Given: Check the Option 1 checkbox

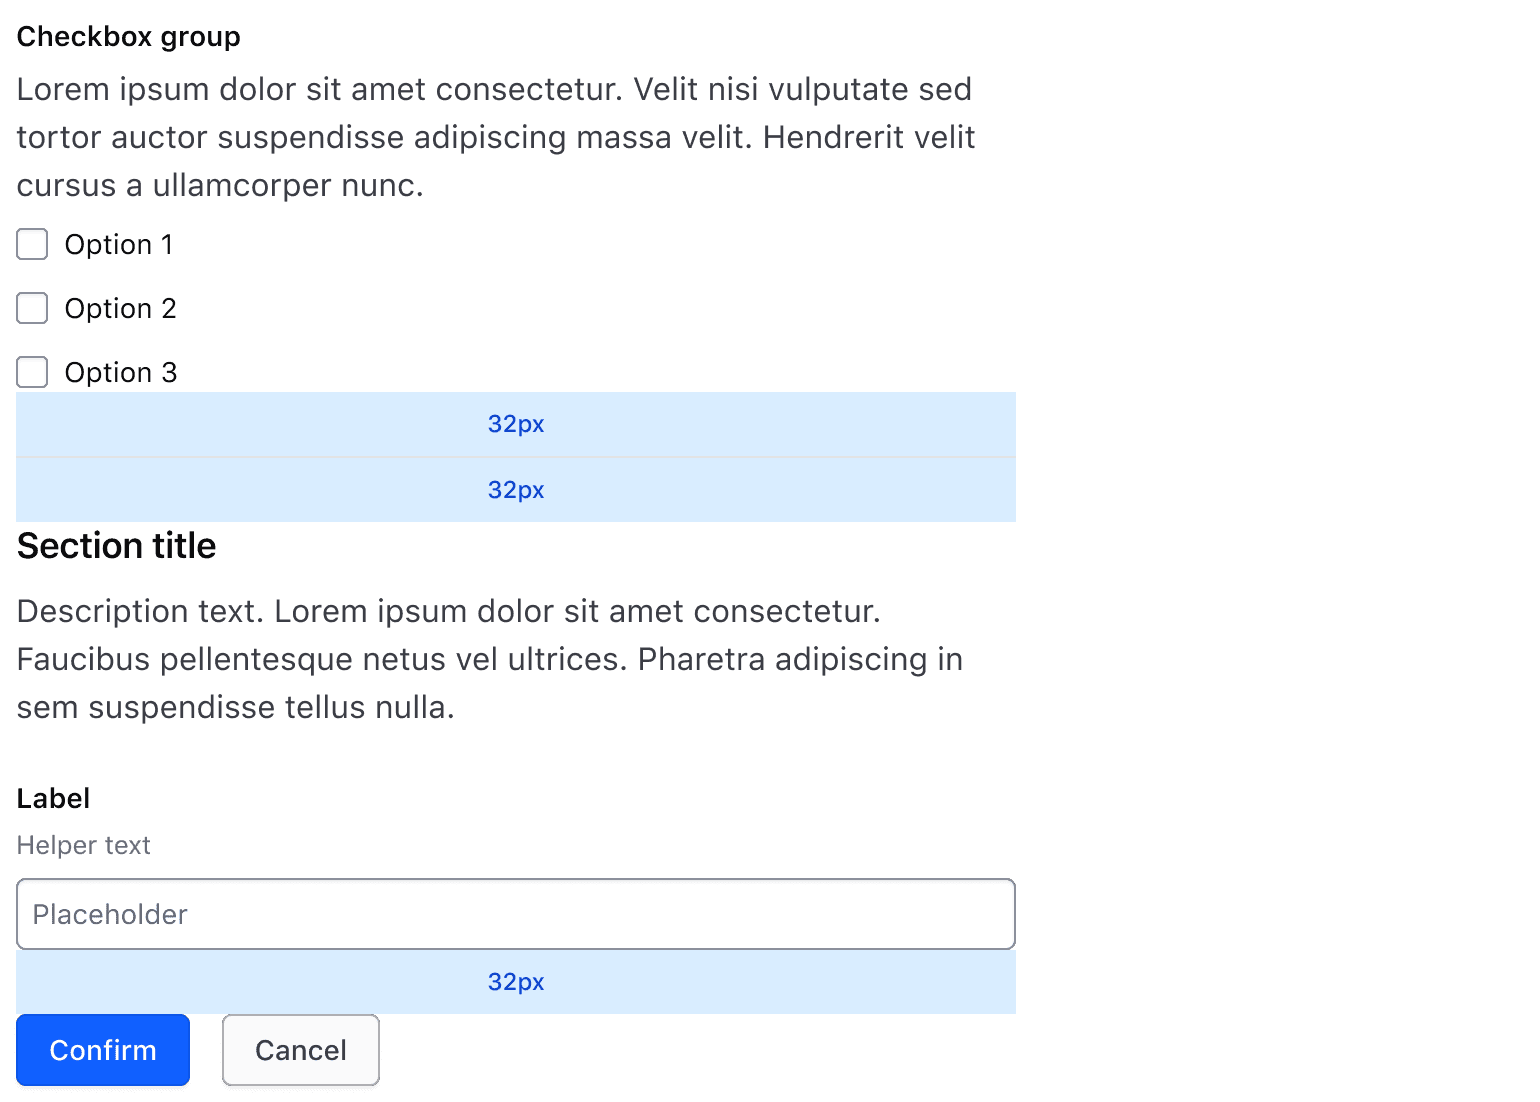Looking at the screenshot, I should 32,244.
